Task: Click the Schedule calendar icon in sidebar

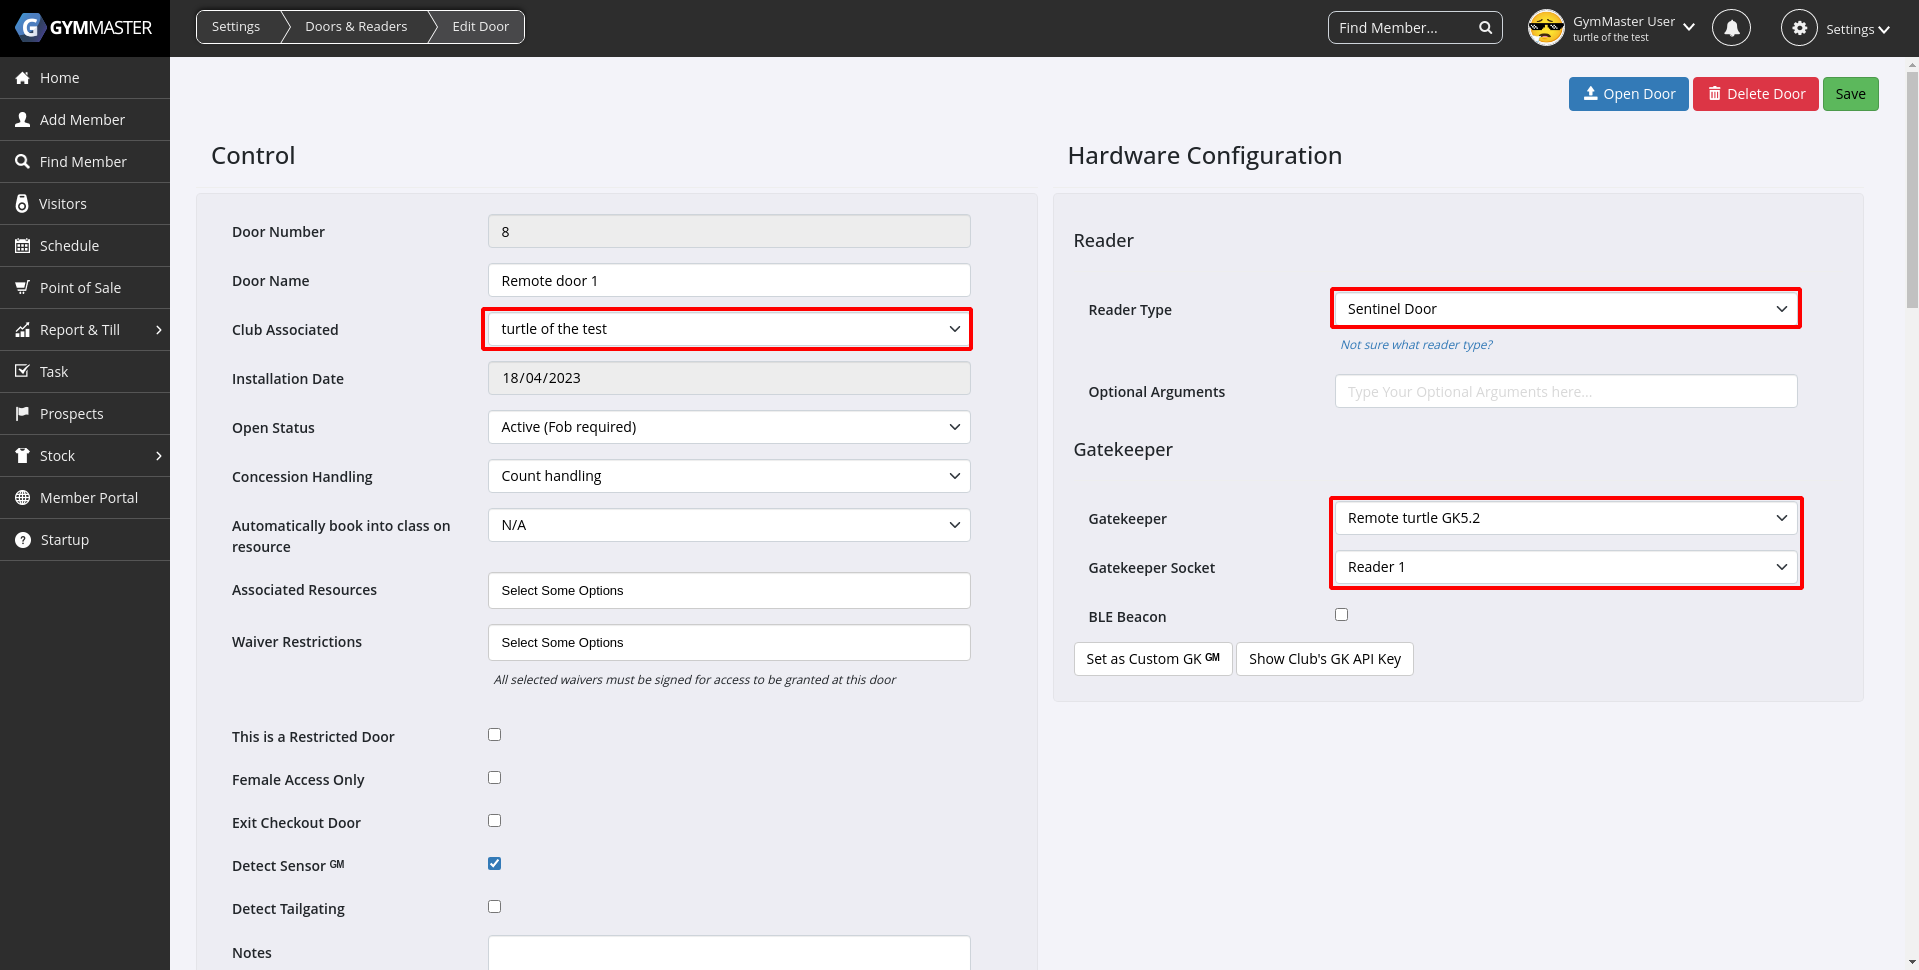Action: pos(22,246)
